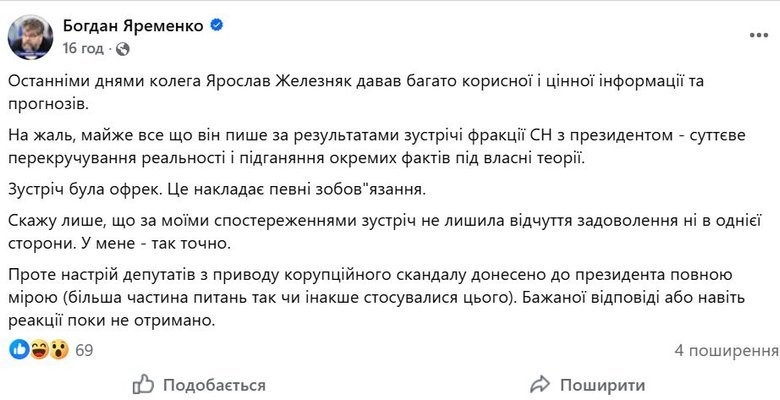Image resolution: width=780 pixels, height=400 pixels.
Task: Click the blue Like reaction emoji
Action: pyautogui.click(x=20, y=350)
